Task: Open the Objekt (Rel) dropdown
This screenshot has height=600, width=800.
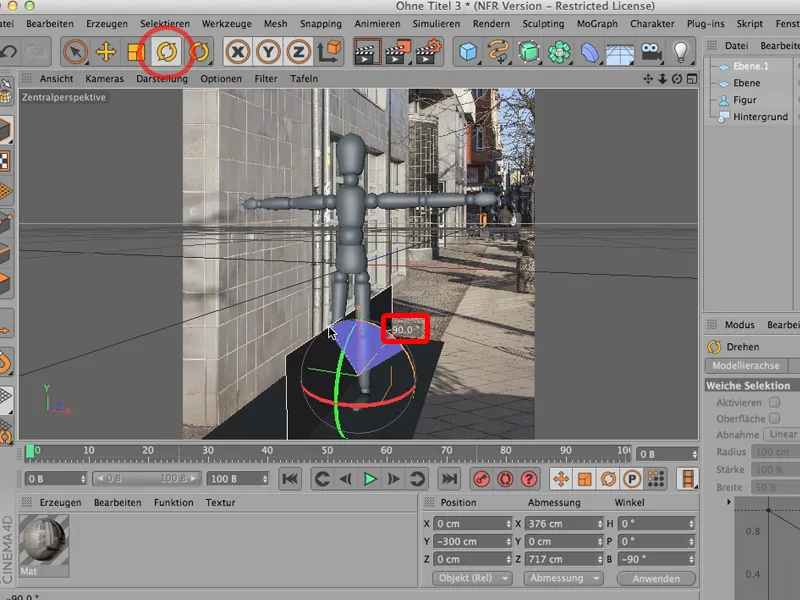Action: tap(472, 578)
